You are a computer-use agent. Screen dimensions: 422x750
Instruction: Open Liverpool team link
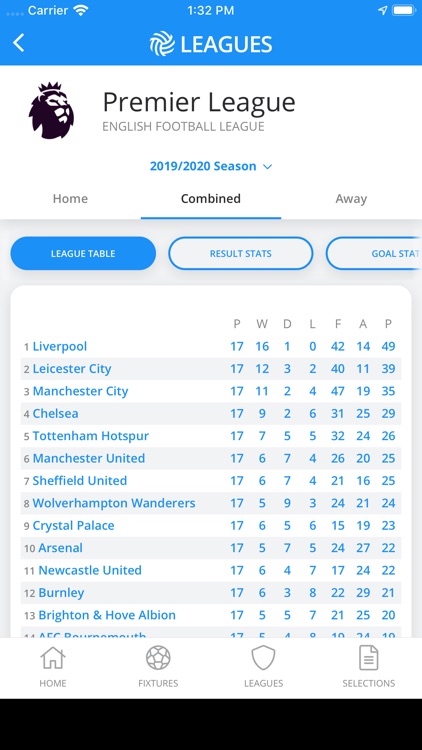pyautogui.click(x=60, y=346)
